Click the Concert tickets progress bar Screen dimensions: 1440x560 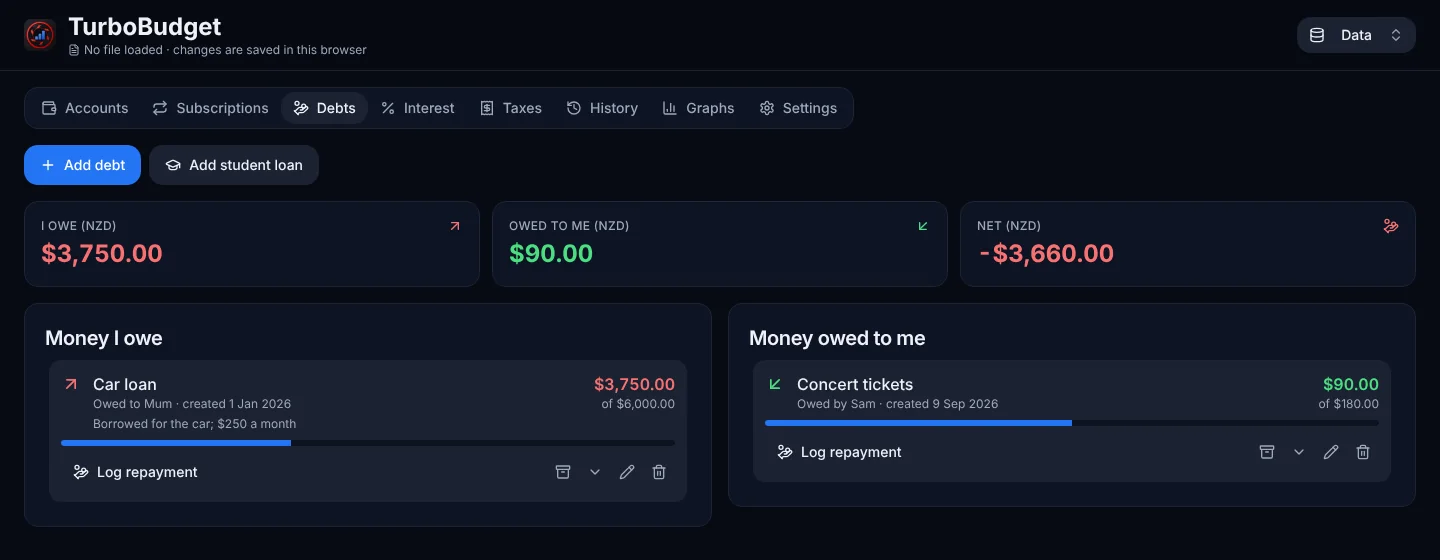click(1072, 423)
